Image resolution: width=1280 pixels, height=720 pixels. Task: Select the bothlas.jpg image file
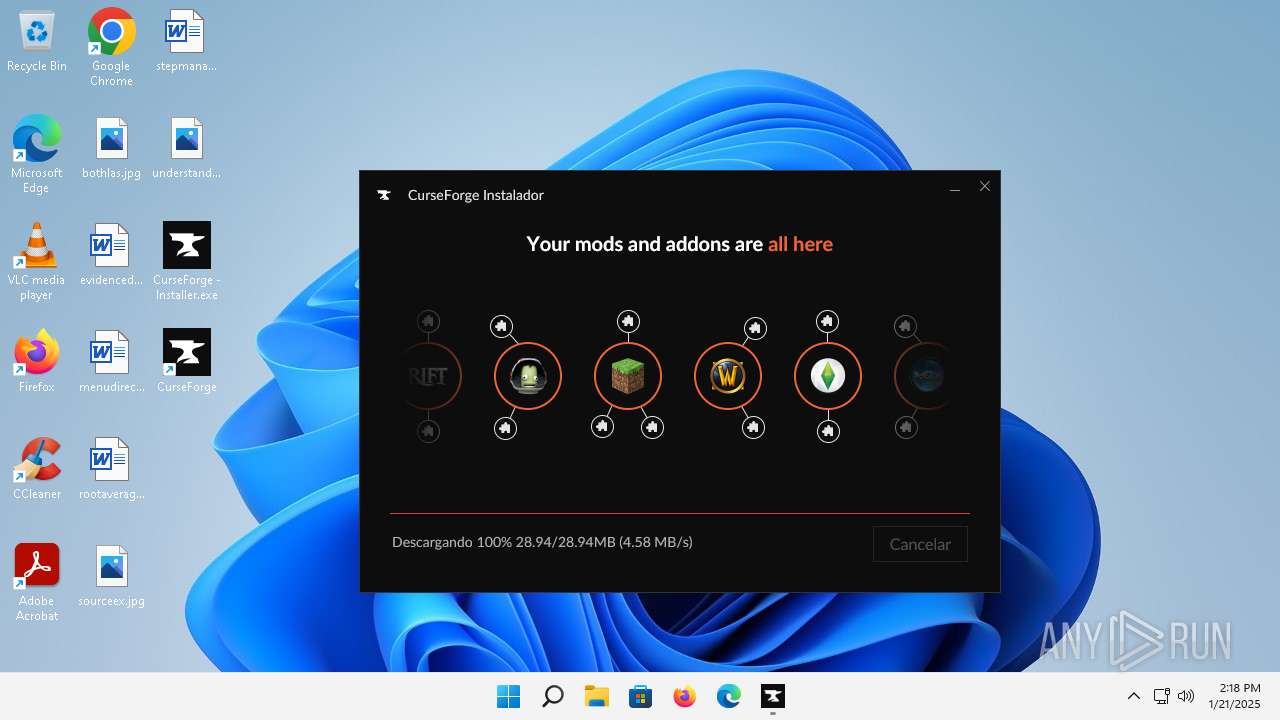(111, 149)
